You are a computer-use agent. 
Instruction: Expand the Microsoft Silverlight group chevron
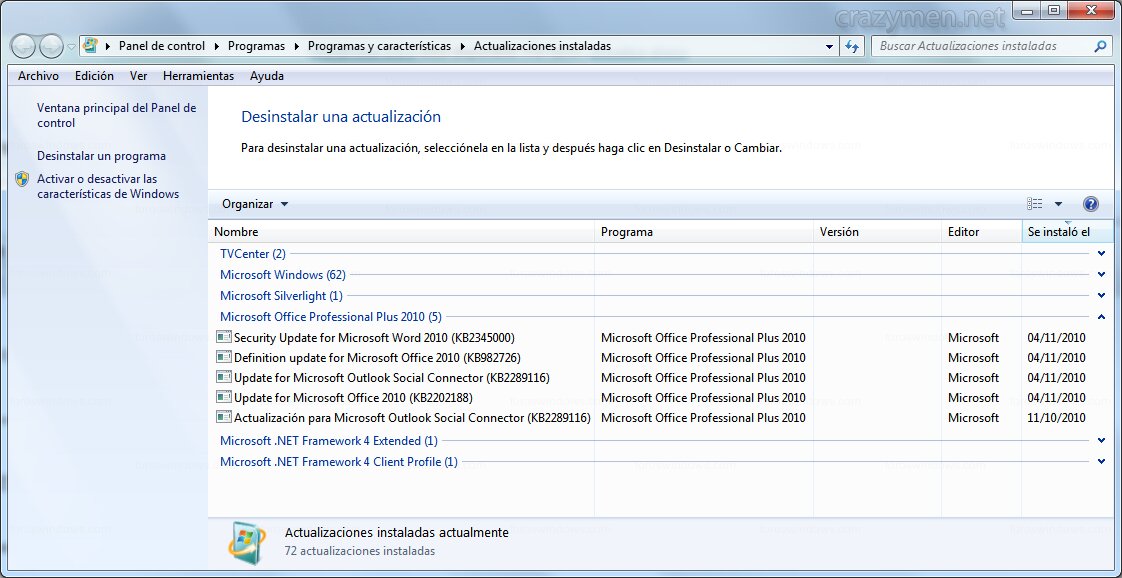tap(1101, 295)
